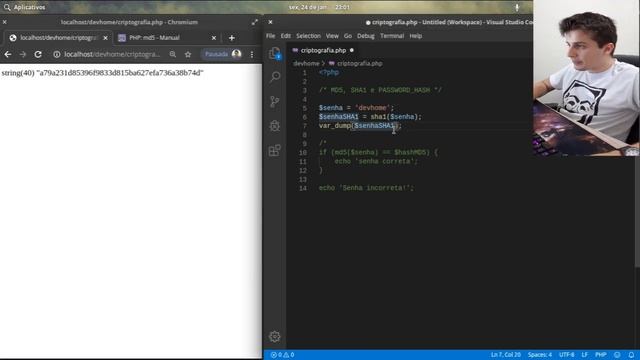Select the criptografia.php editor tab
This screenshot has height=360, width=640.
click(x=323, y=51)
